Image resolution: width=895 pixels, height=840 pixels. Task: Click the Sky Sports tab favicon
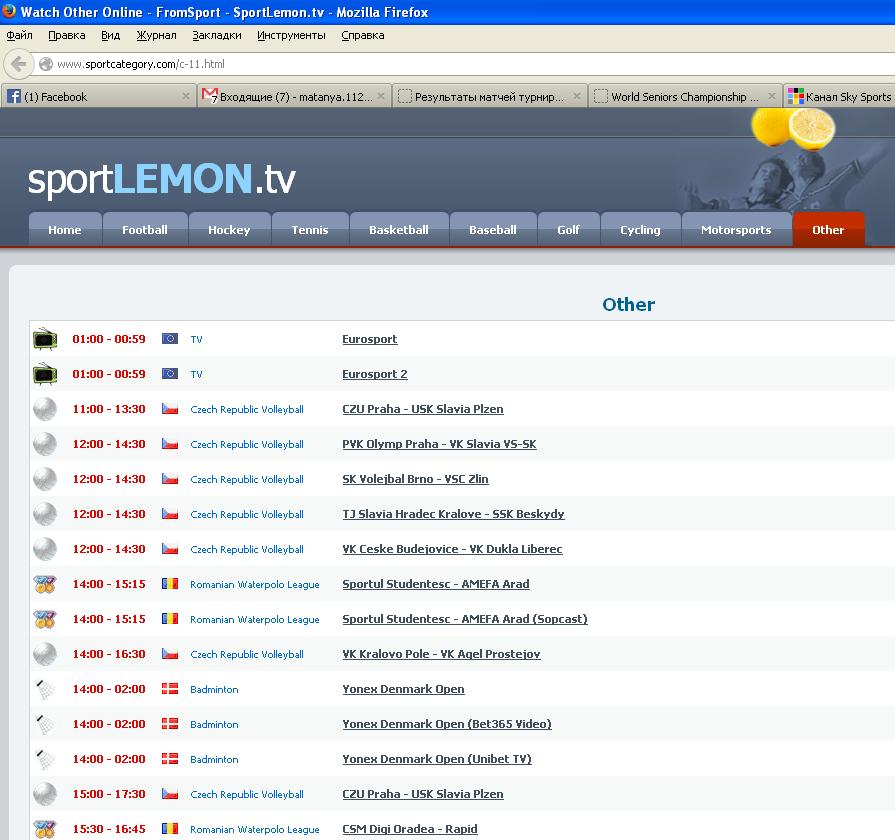[x=796, y=96]
